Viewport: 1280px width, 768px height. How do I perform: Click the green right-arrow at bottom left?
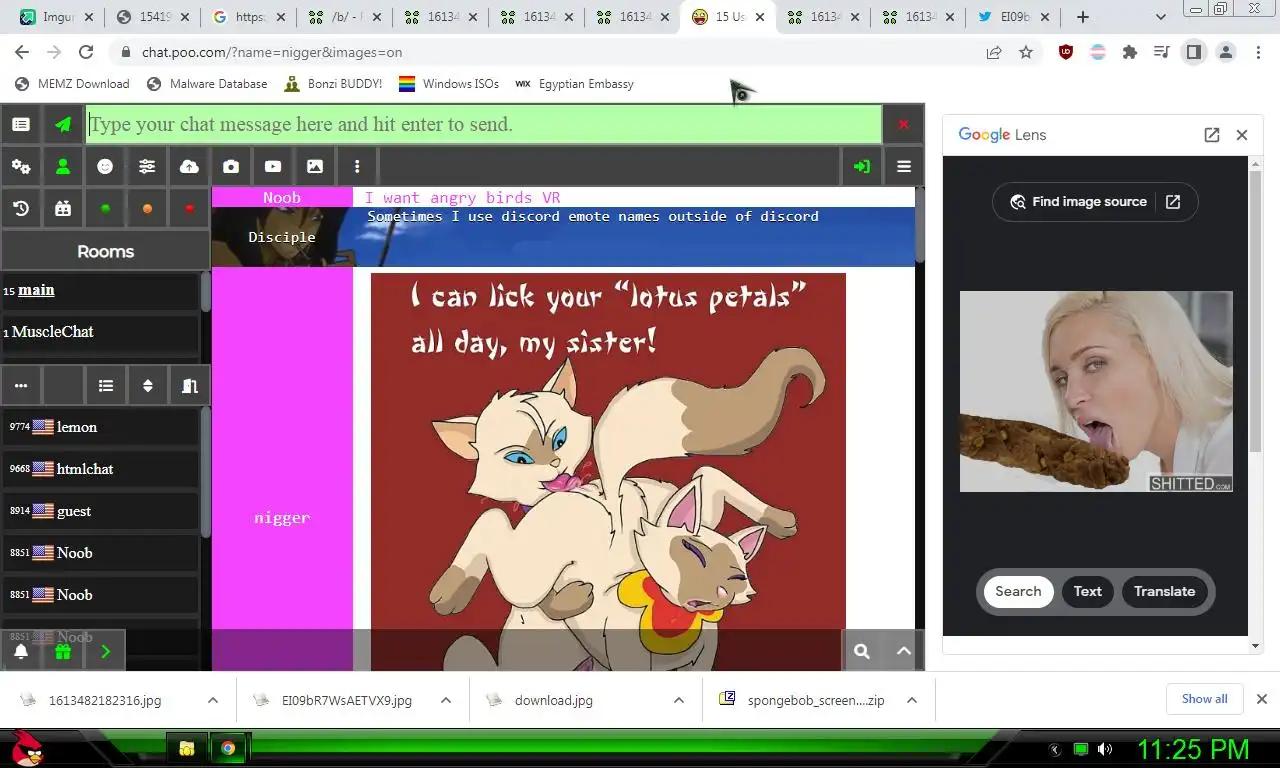105,652
